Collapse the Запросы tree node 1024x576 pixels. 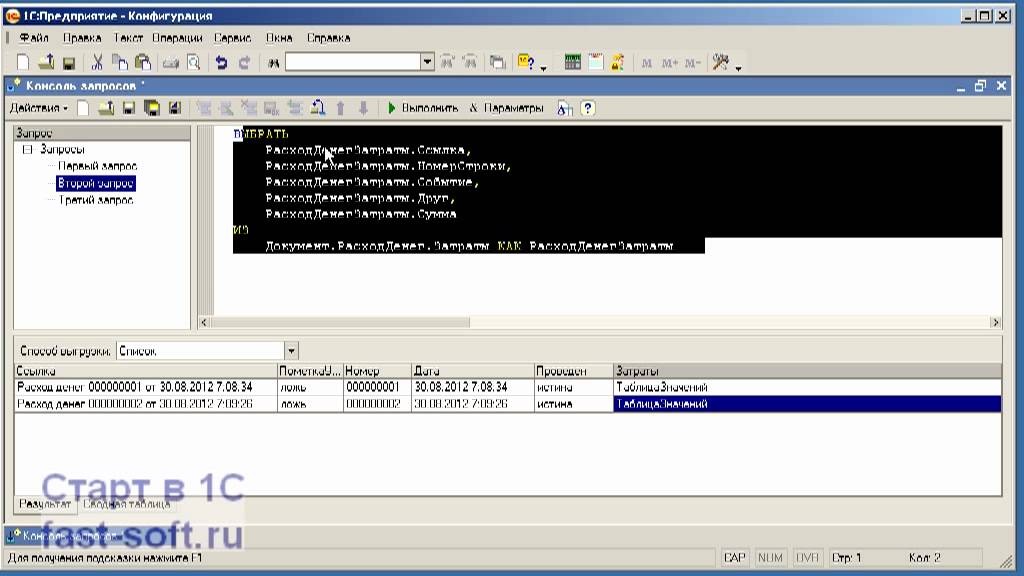pyautogui.click(x=27, y=150)
